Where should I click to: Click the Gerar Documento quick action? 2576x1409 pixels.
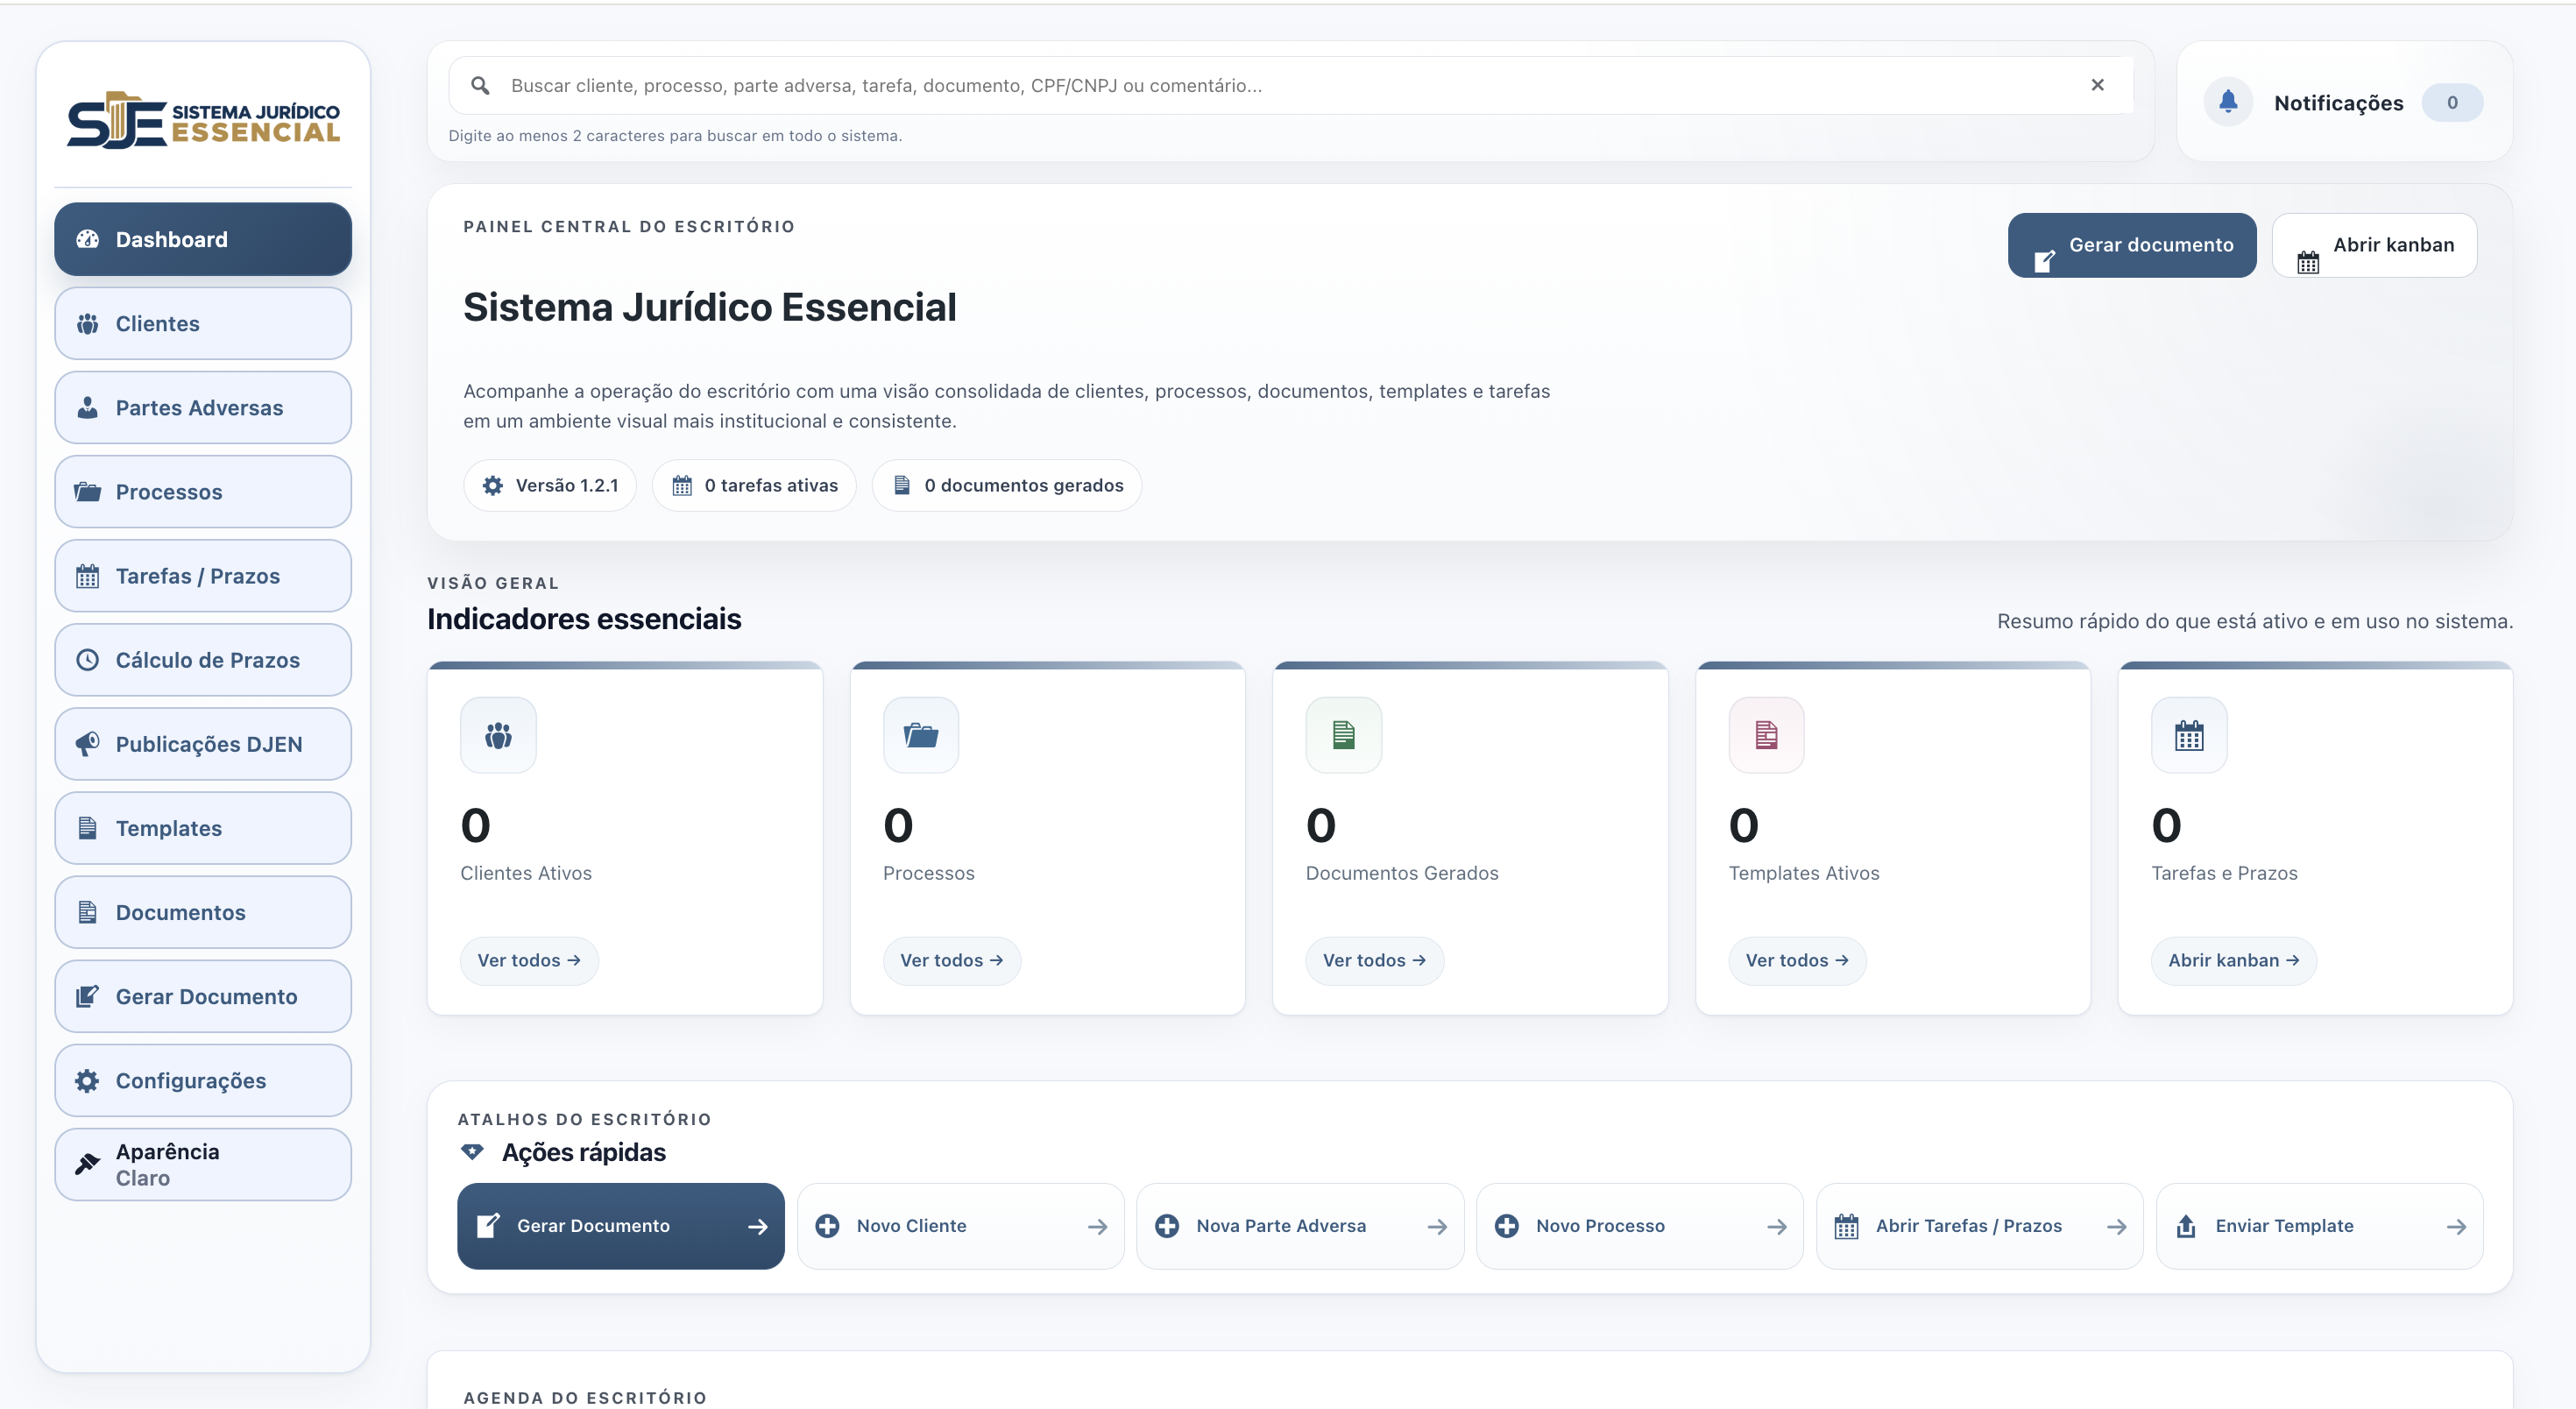(621, 1226)
